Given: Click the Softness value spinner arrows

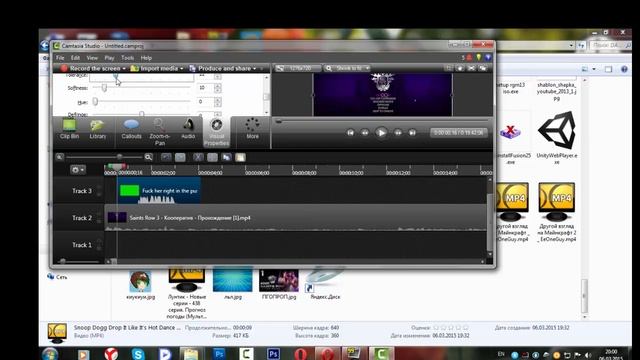Looking at the screenshot, I should [x=218, y=88].
